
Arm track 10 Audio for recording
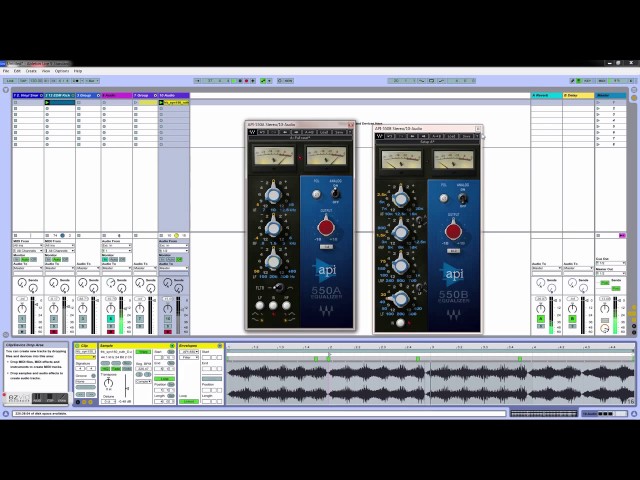tap(168, 332)
